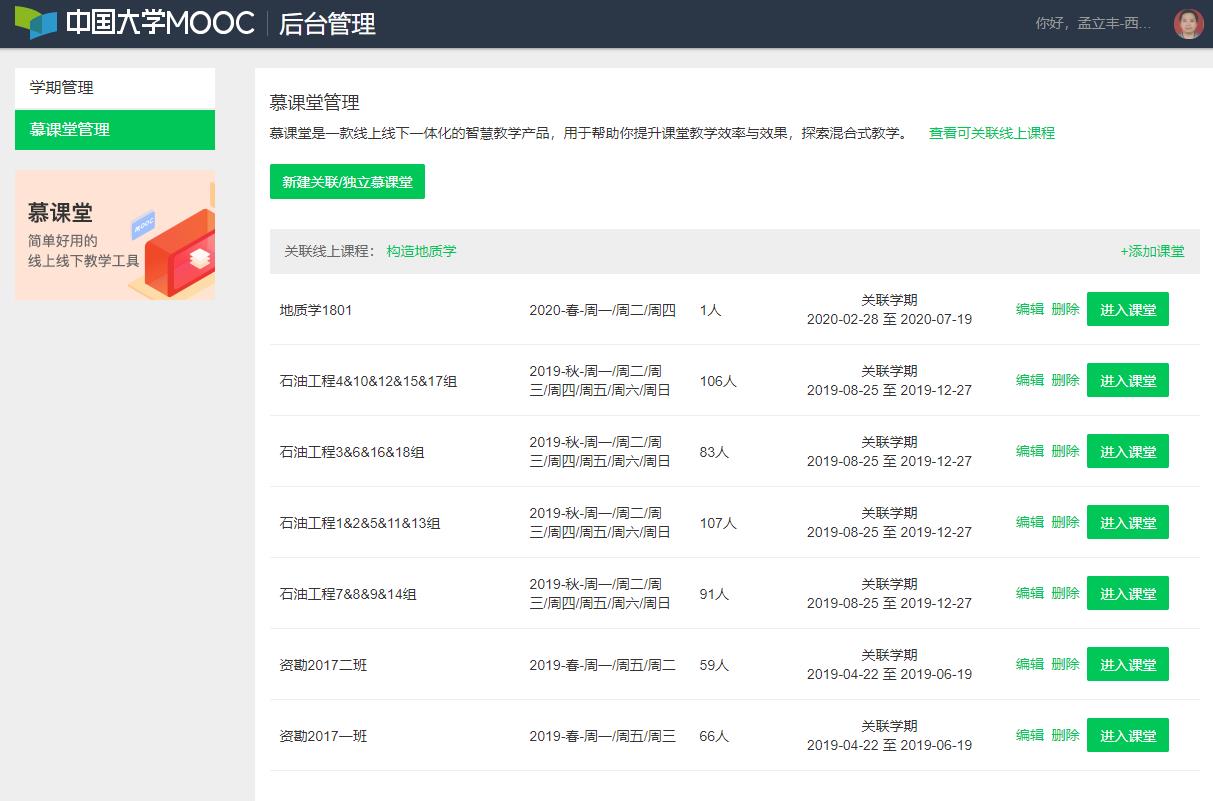
Task: Click the 中国大学MOOC logo icon
Action: coord(36,23)
